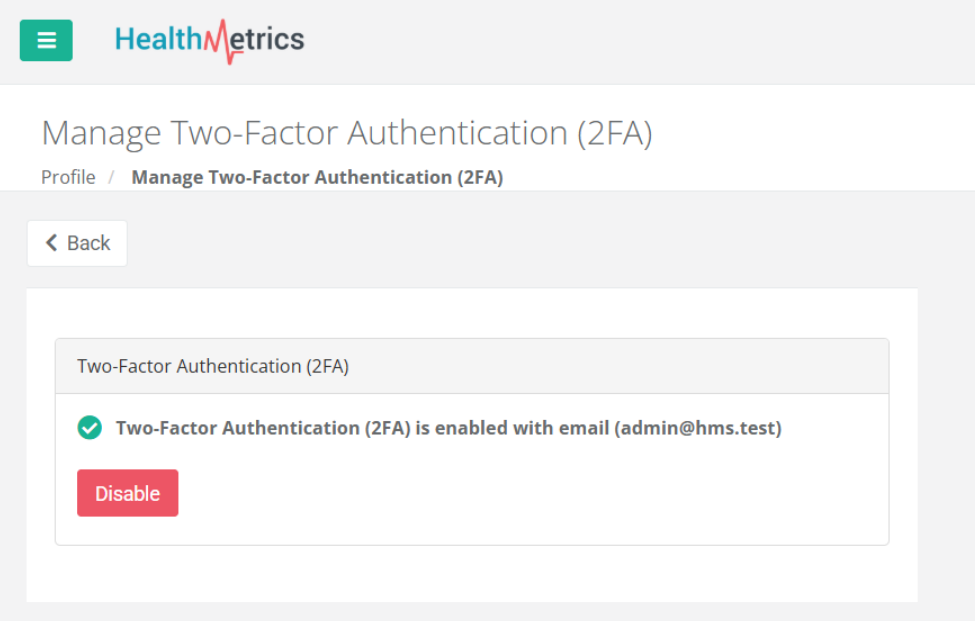The image size is (975, 621).
Task: Click the breadcrumb slash separator
Action: 112,177
